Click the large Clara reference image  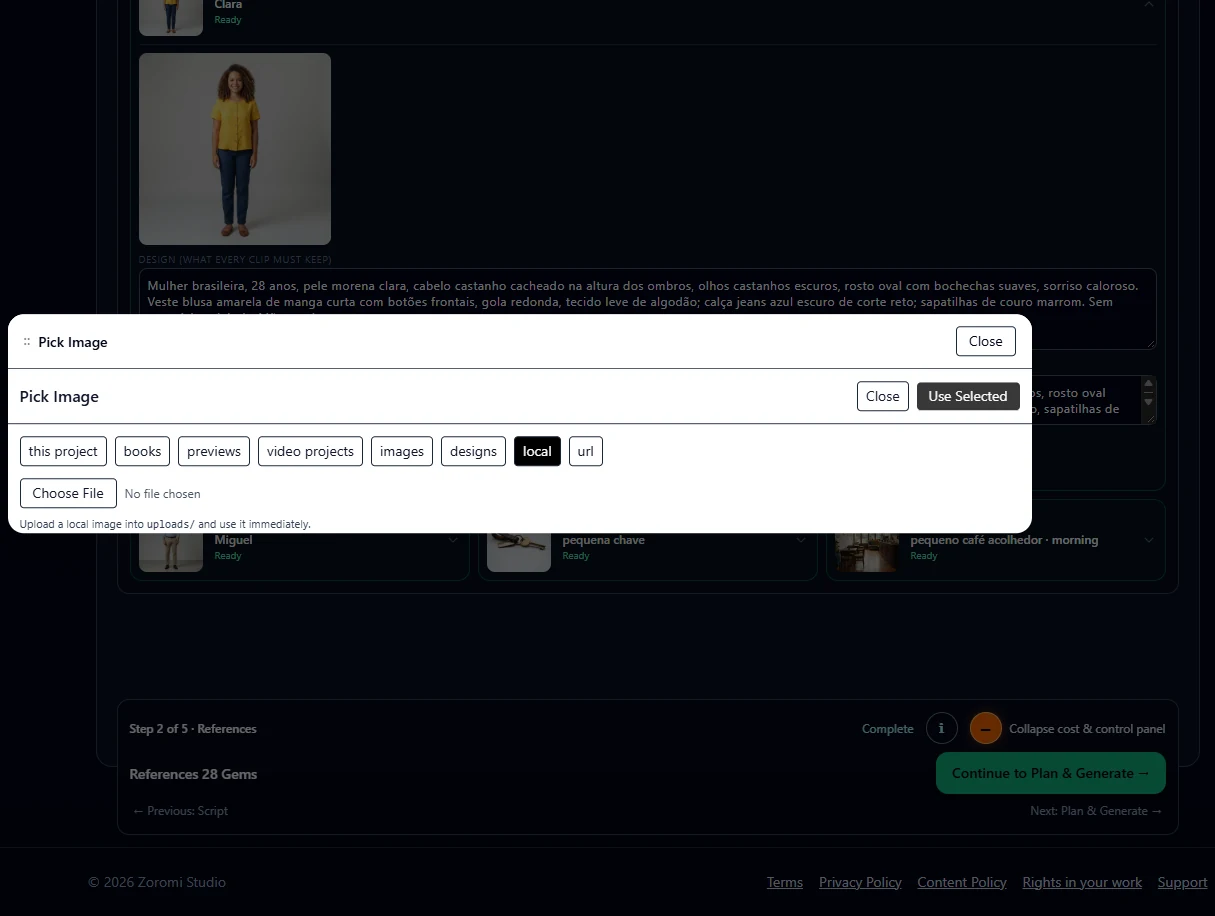coord(235,149)
